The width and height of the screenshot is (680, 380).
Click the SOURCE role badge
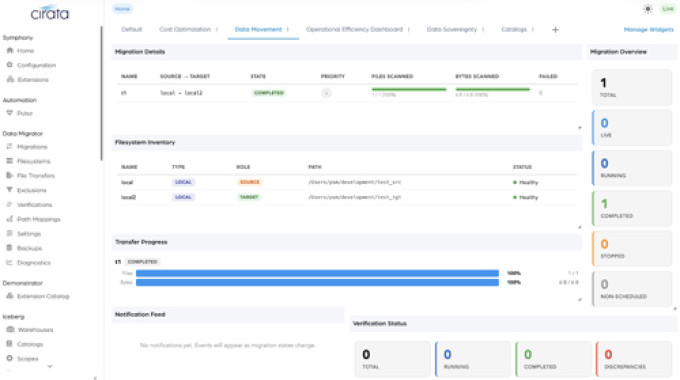249,182
